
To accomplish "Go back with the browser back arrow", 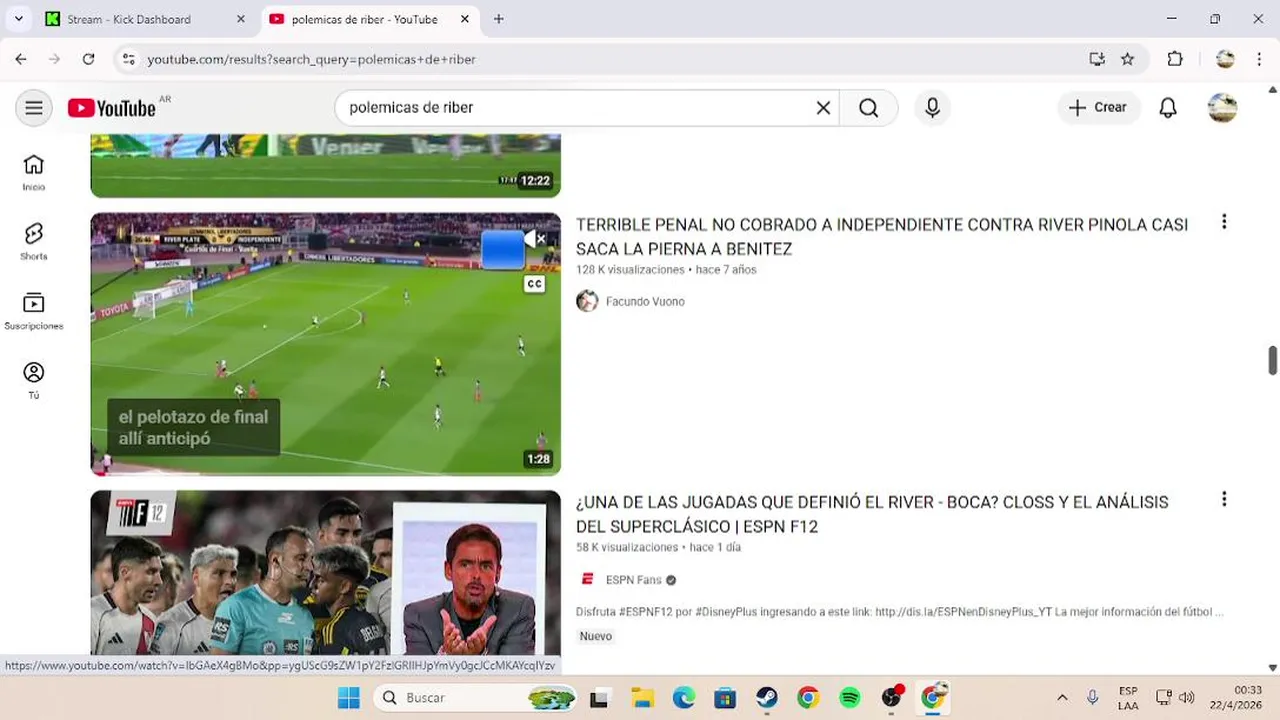I will click(21, 59).
